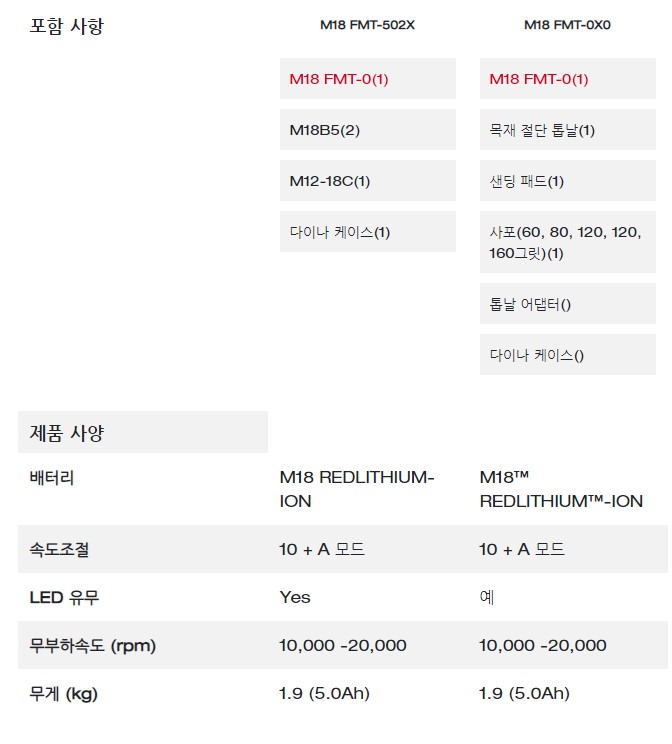Screen dimensions: 672x744
Task: Select the M18B5(2) included item box
Action: click(367, 130)
